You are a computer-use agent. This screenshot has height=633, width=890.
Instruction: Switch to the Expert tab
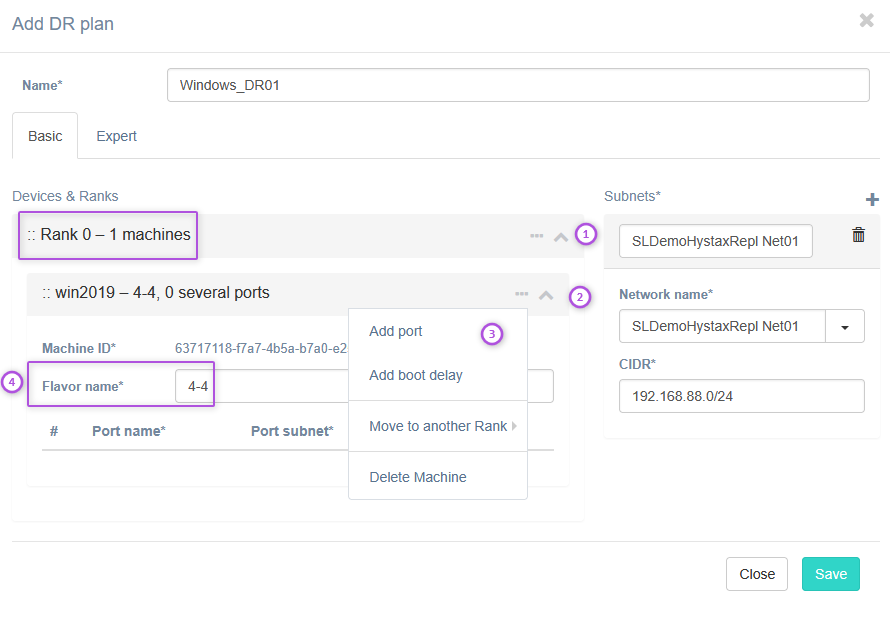[116, 136]
